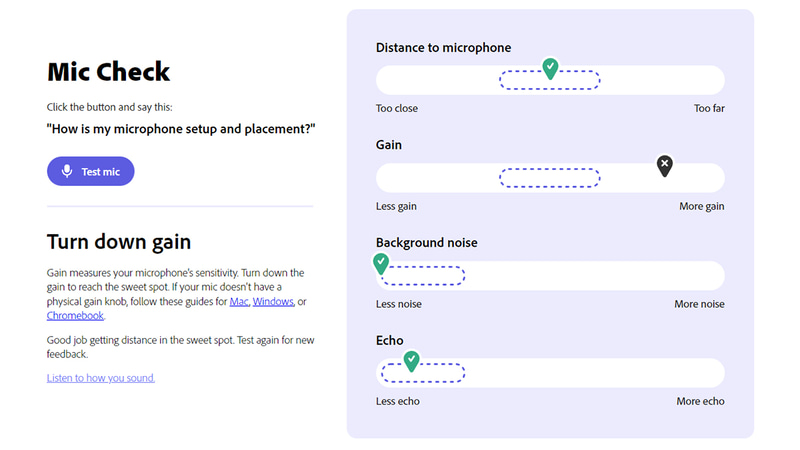
Task: Open the Mac gain guide link
Action: point(239,301)
